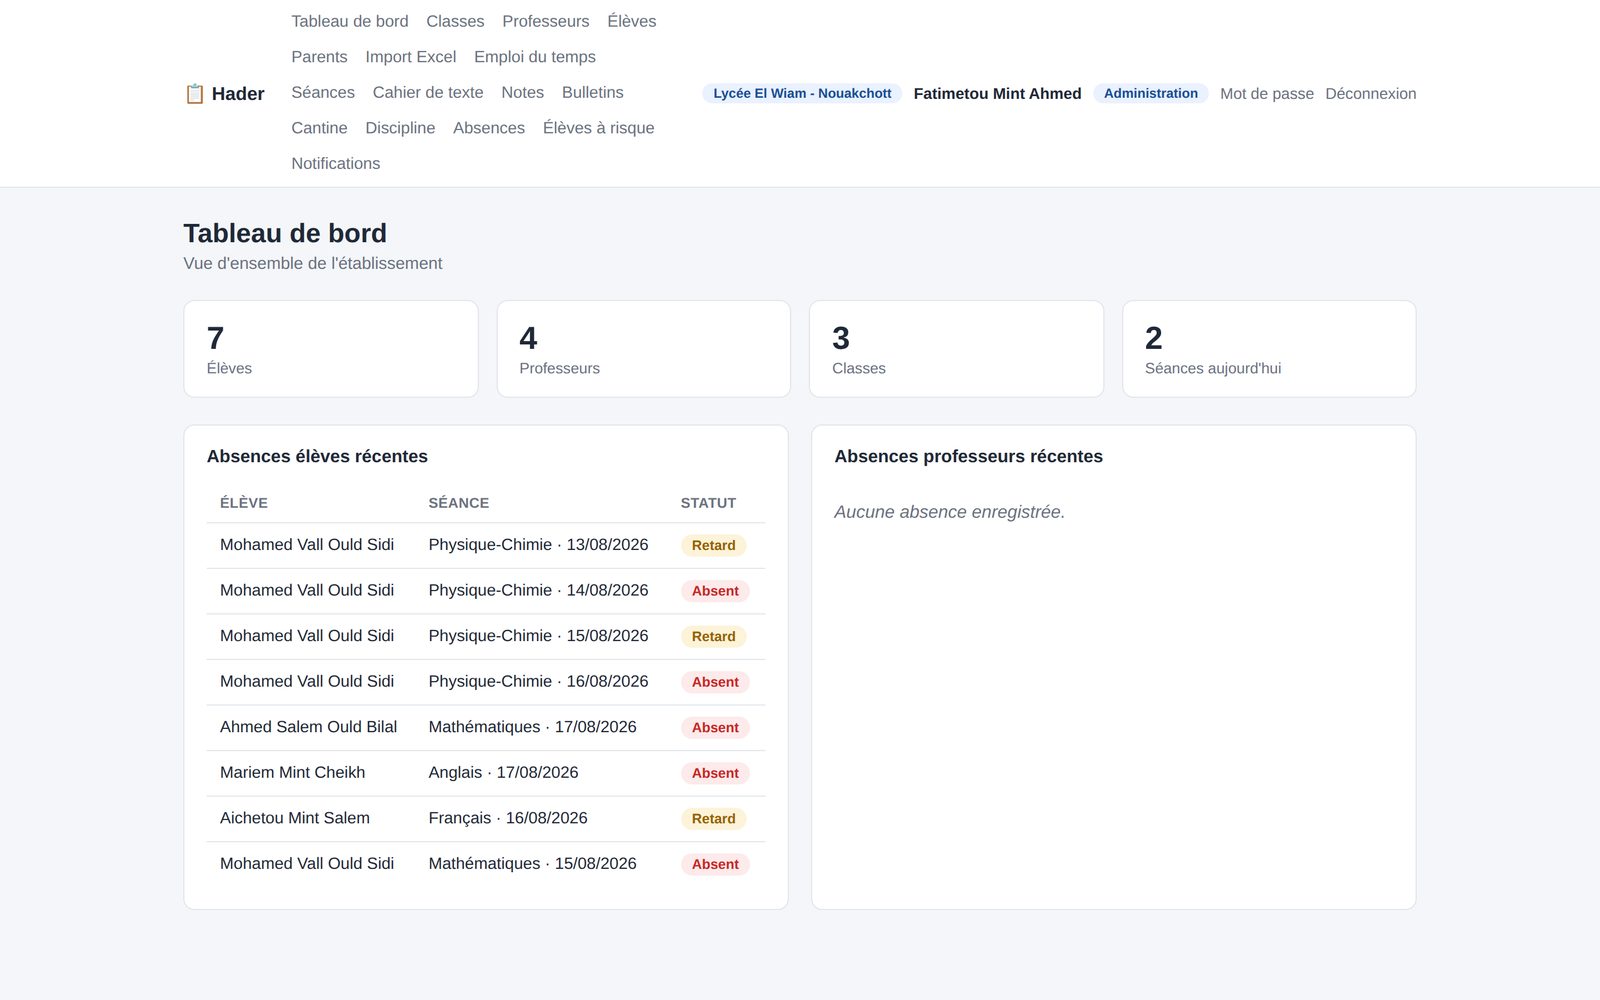Select Ahmed Salem Ould Bilal row name
This screenshot has width=1600, height=1000.
pos(308,727)
